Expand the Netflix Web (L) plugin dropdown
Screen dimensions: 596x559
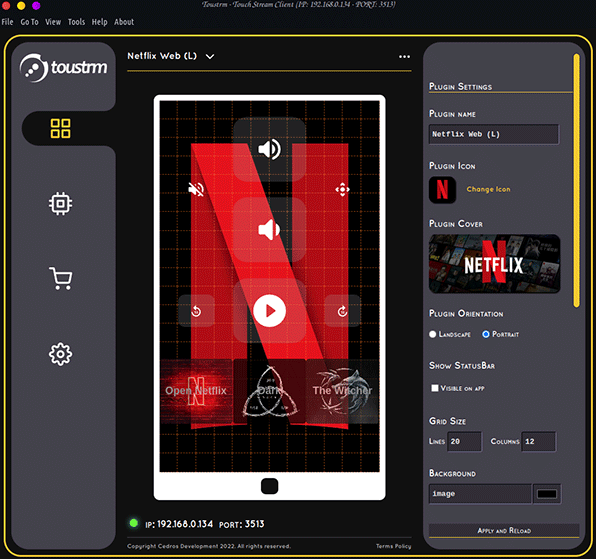pyautogui.click(x=210, y=57)
